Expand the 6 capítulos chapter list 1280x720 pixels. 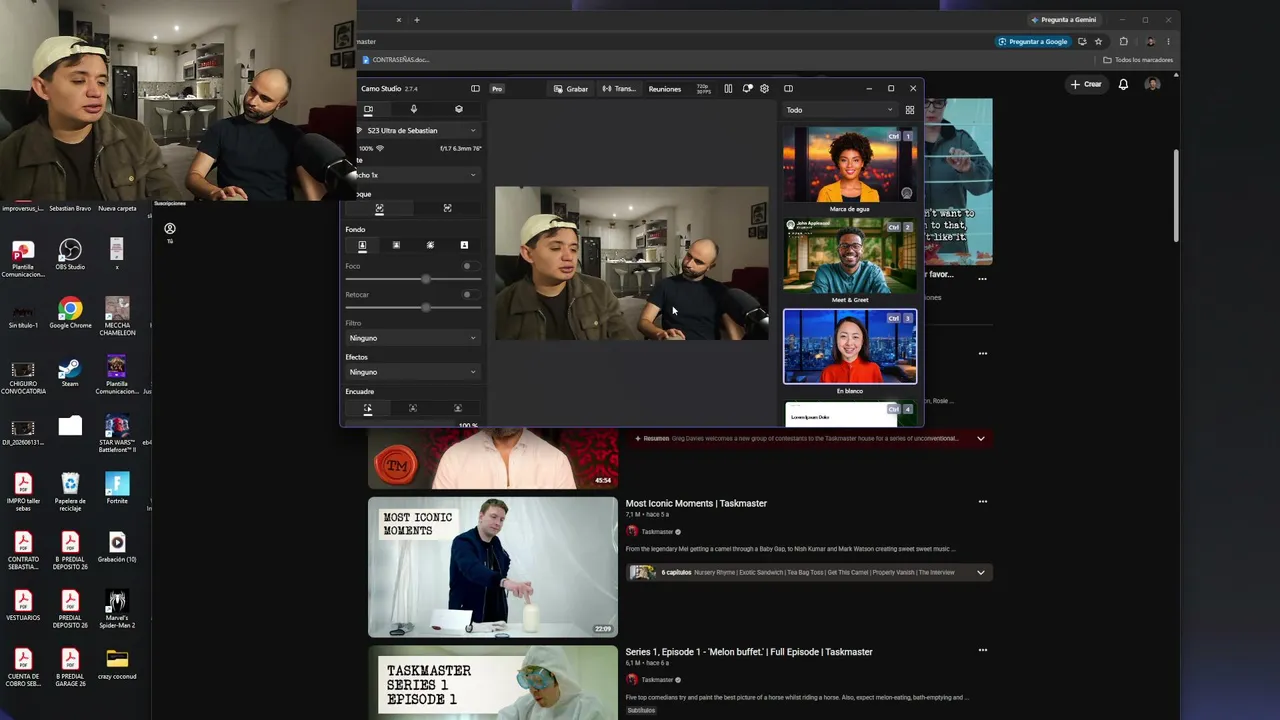[981, 572]
